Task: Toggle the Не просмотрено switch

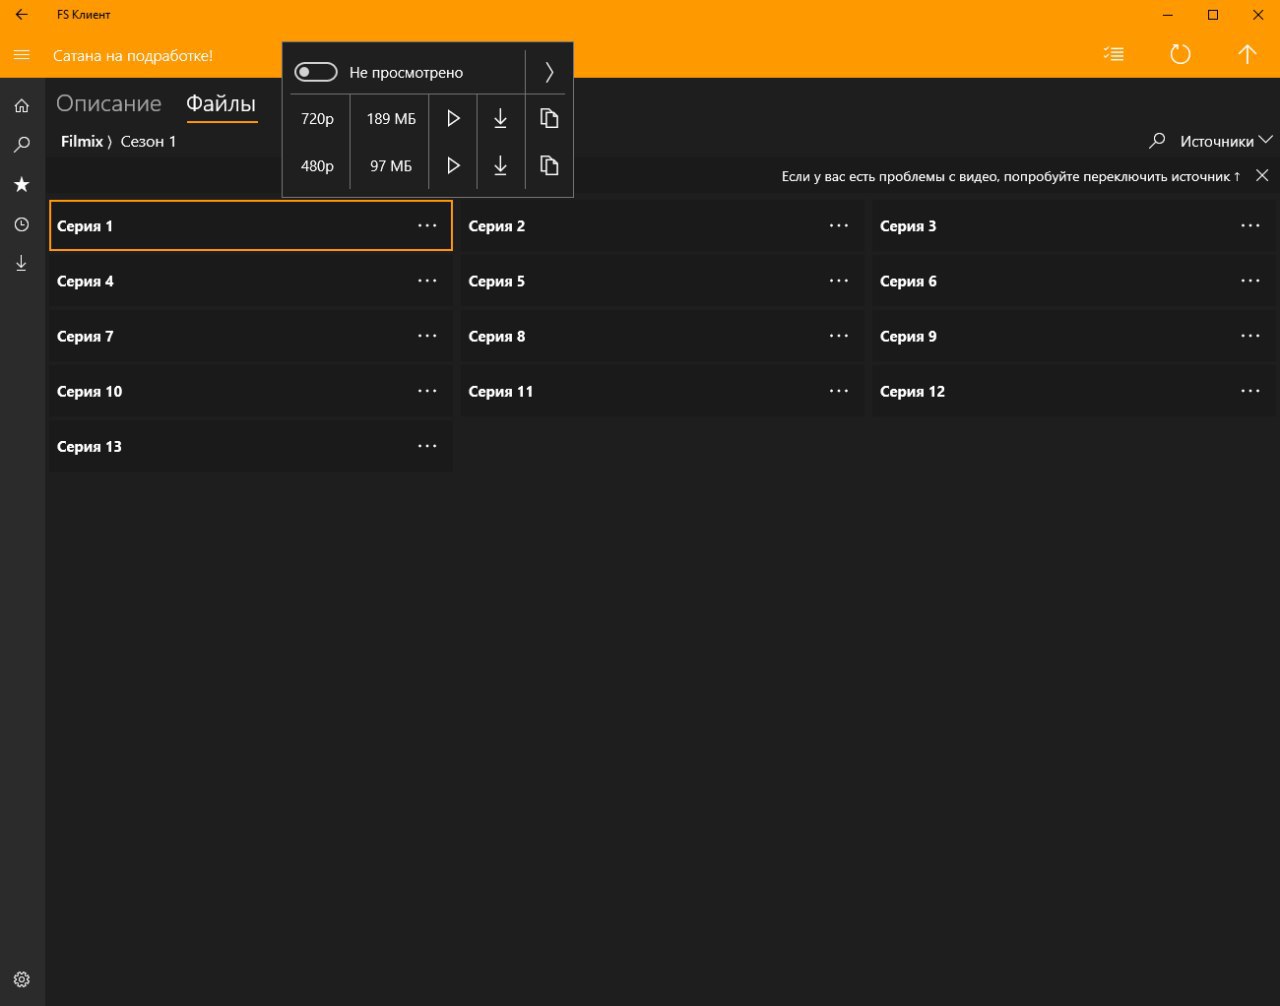Action: (316, 72)
